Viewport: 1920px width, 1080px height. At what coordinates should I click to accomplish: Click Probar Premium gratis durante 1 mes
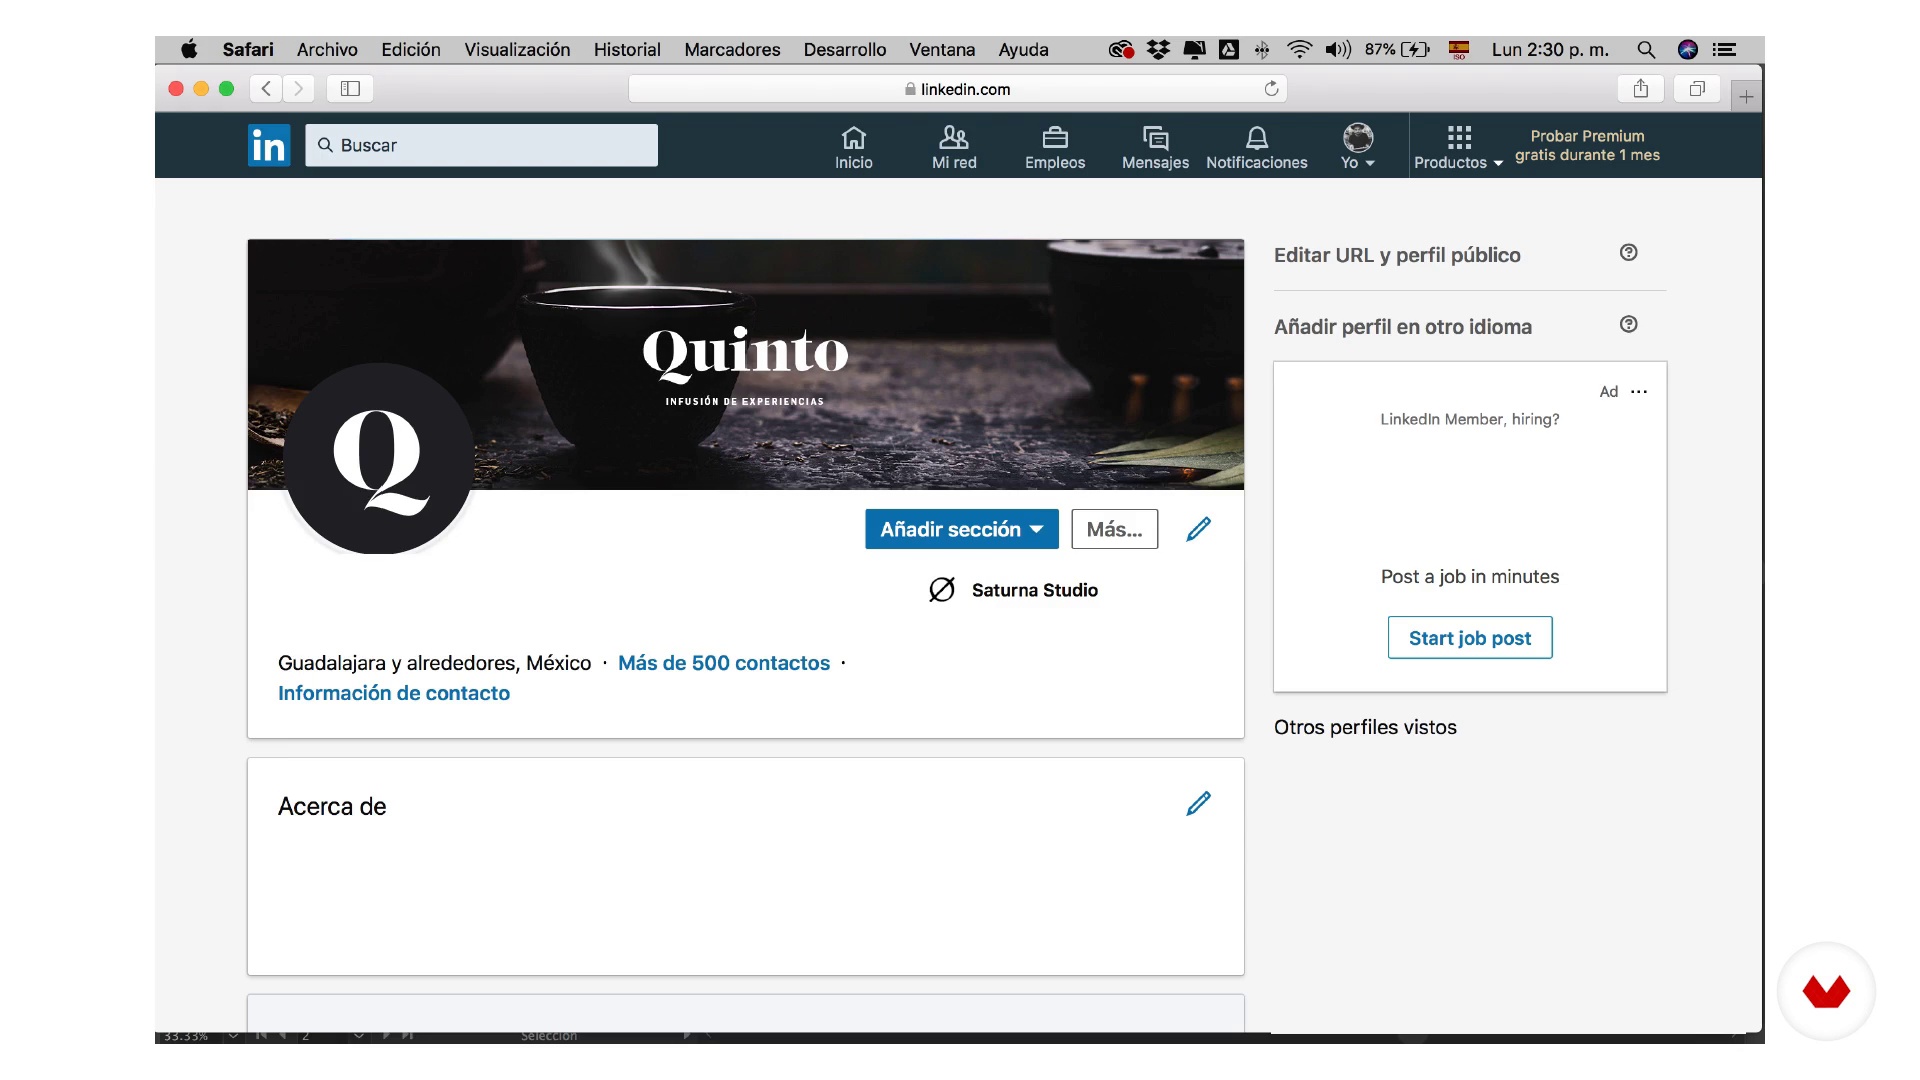click(x=1587, y=146)
